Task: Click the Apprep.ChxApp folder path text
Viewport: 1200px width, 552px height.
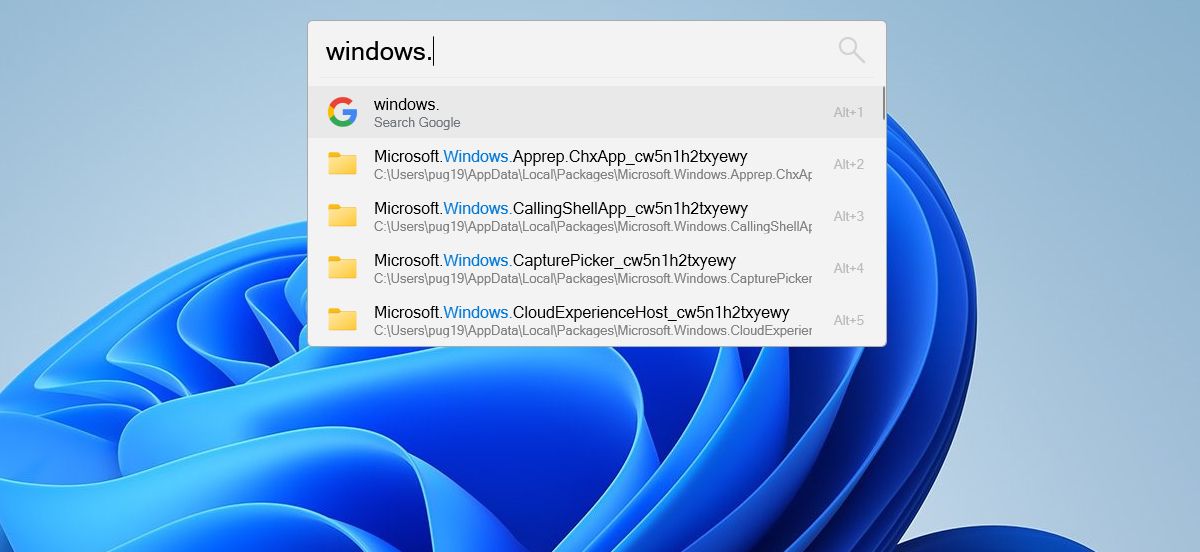Action: coord(593,175)
